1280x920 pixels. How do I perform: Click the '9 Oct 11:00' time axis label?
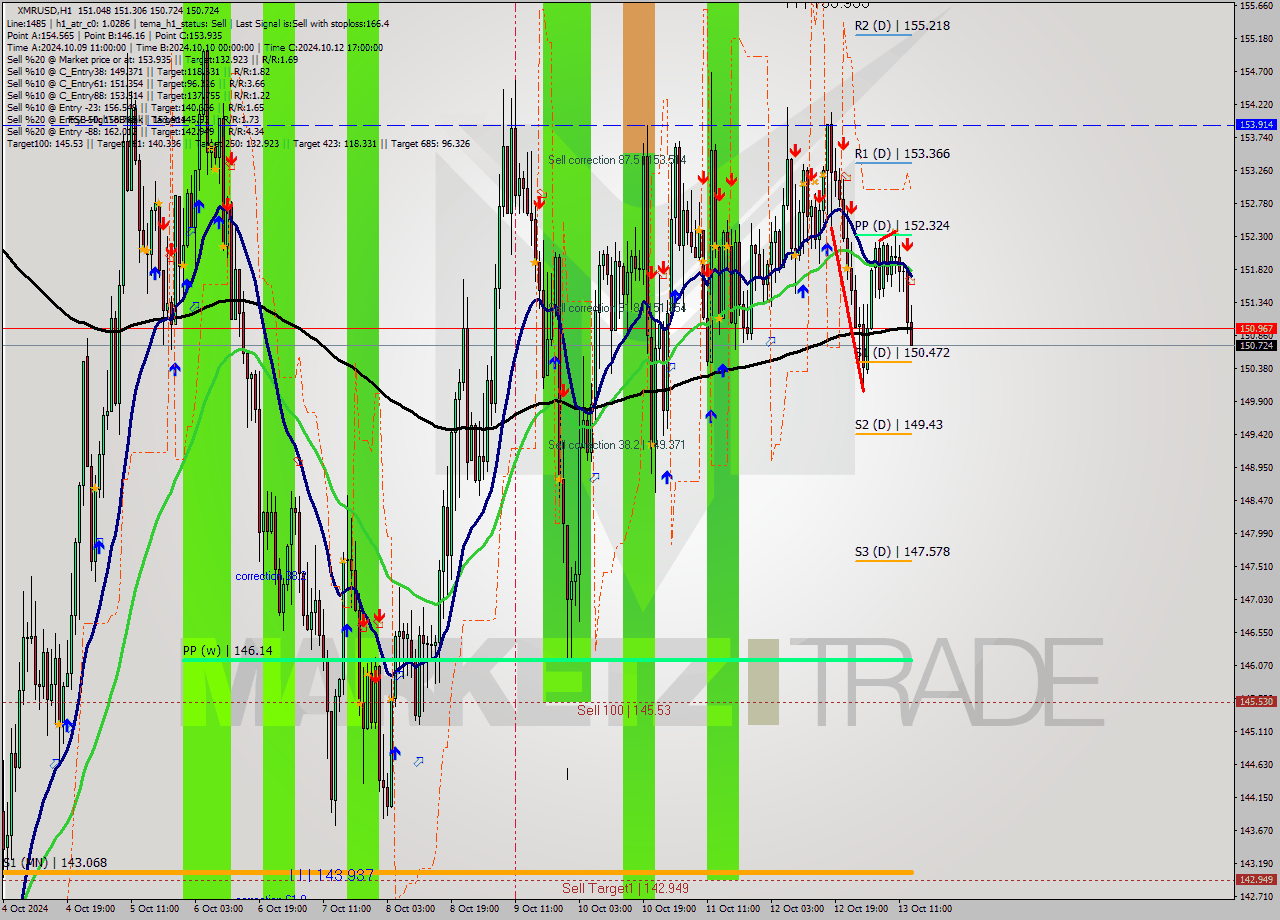[539, 910]
